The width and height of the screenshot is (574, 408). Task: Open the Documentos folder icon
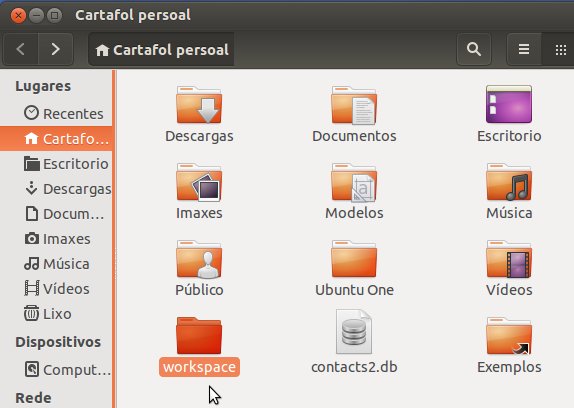tap(354, 105)
